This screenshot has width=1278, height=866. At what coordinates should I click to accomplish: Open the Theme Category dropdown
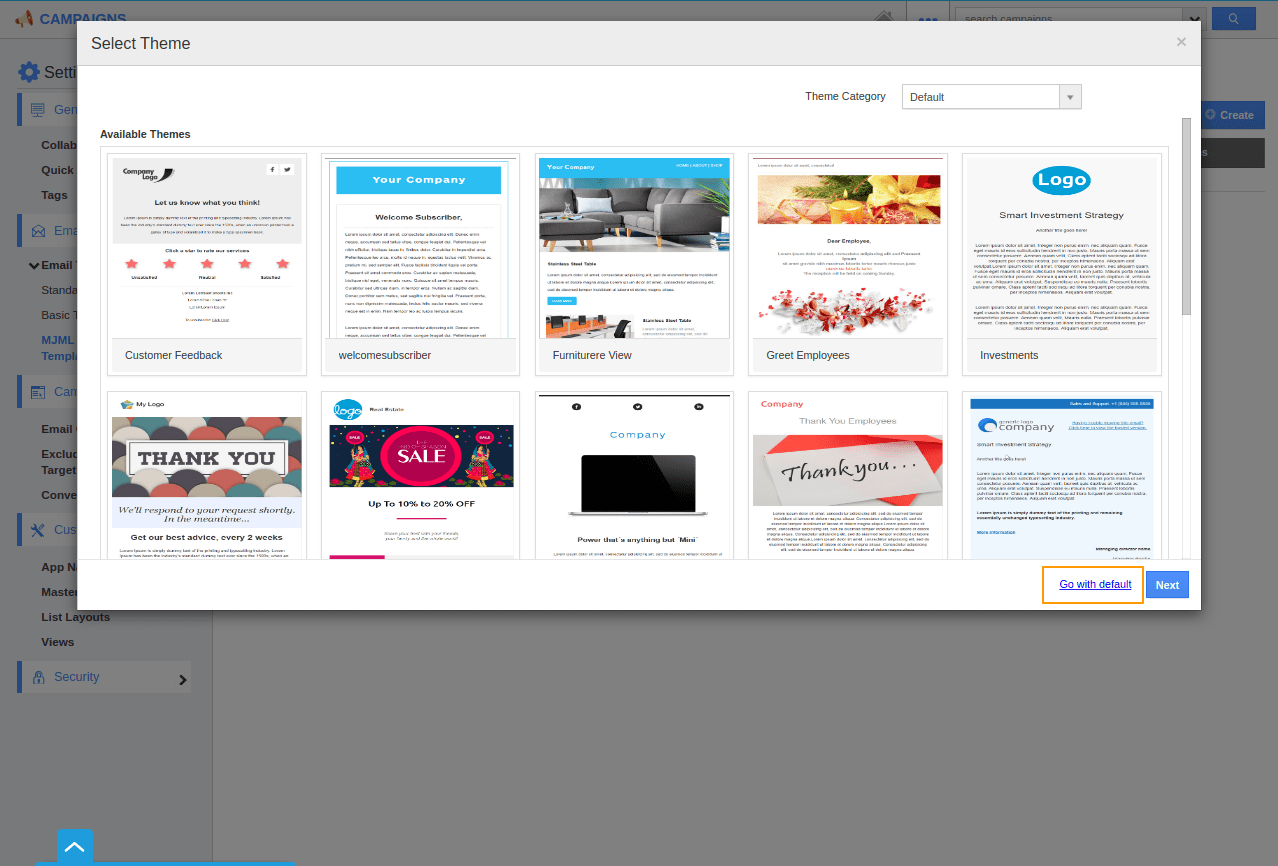[x=991, y=97]
